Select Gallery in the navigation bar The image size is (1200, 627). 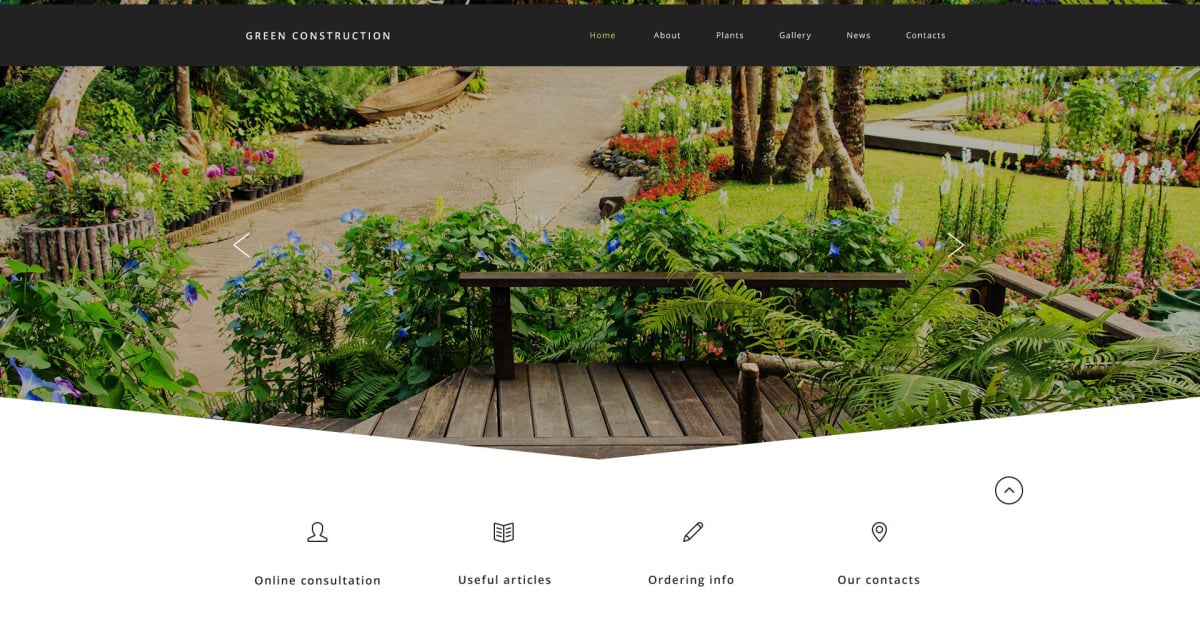click(x=795, y=35)
